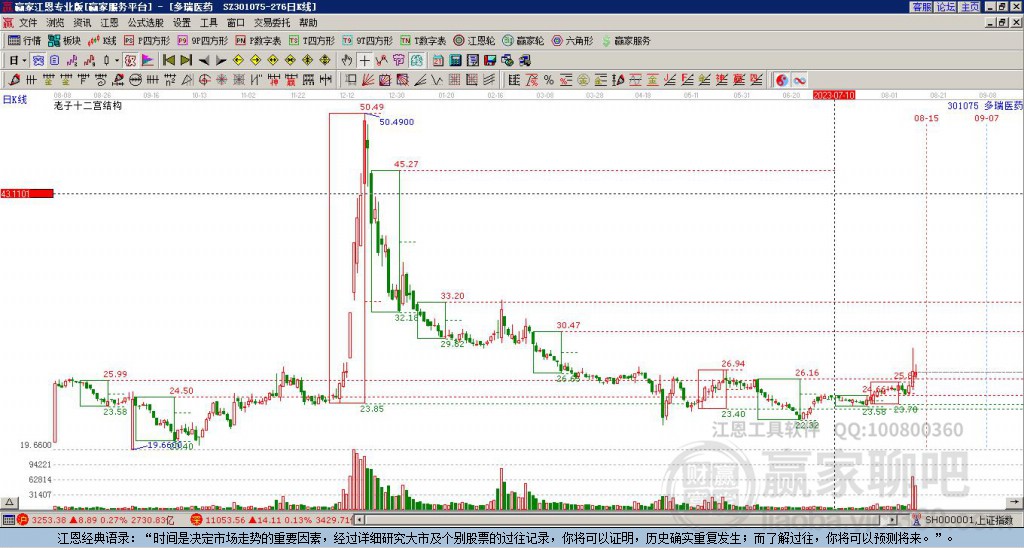Open the 江恩 menu

coord(110,23)
